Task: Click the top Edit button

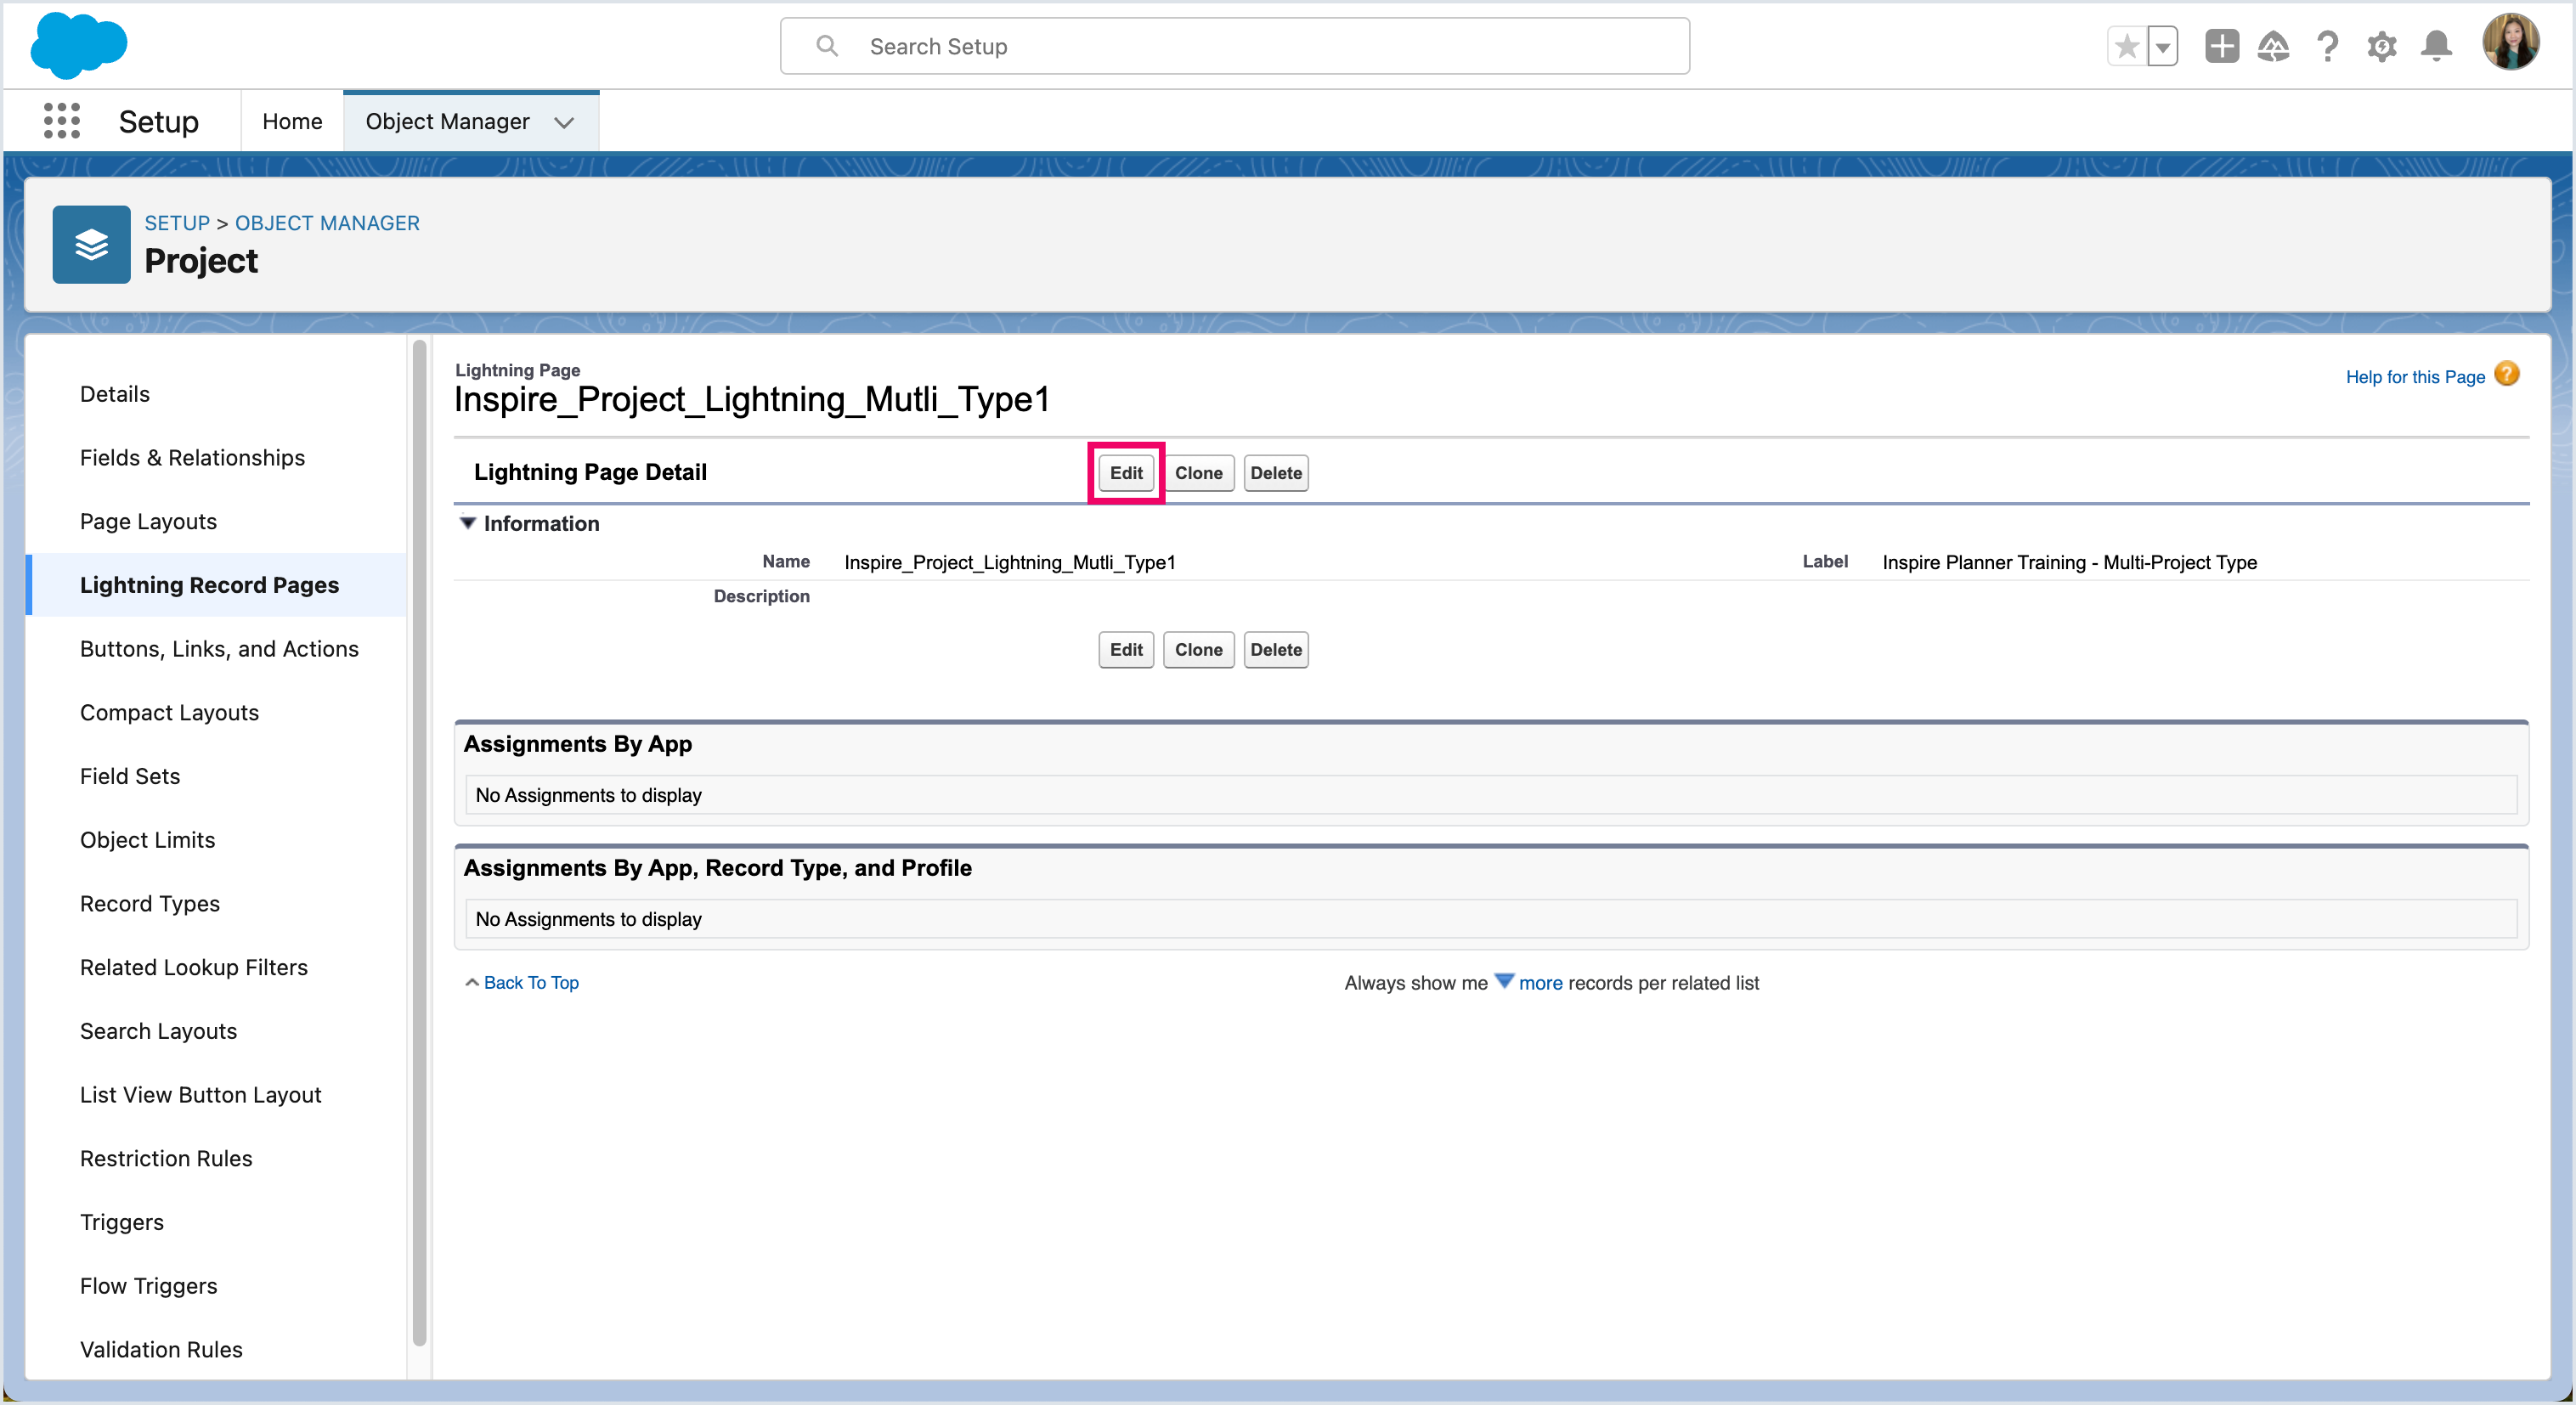Action: [1126, 473]
